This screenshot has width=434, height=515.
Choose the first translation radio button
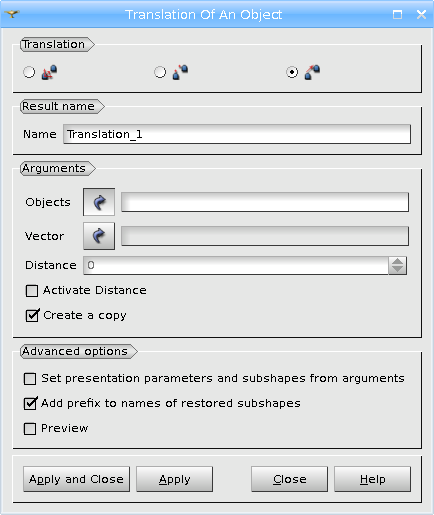(x=29, y=72)
